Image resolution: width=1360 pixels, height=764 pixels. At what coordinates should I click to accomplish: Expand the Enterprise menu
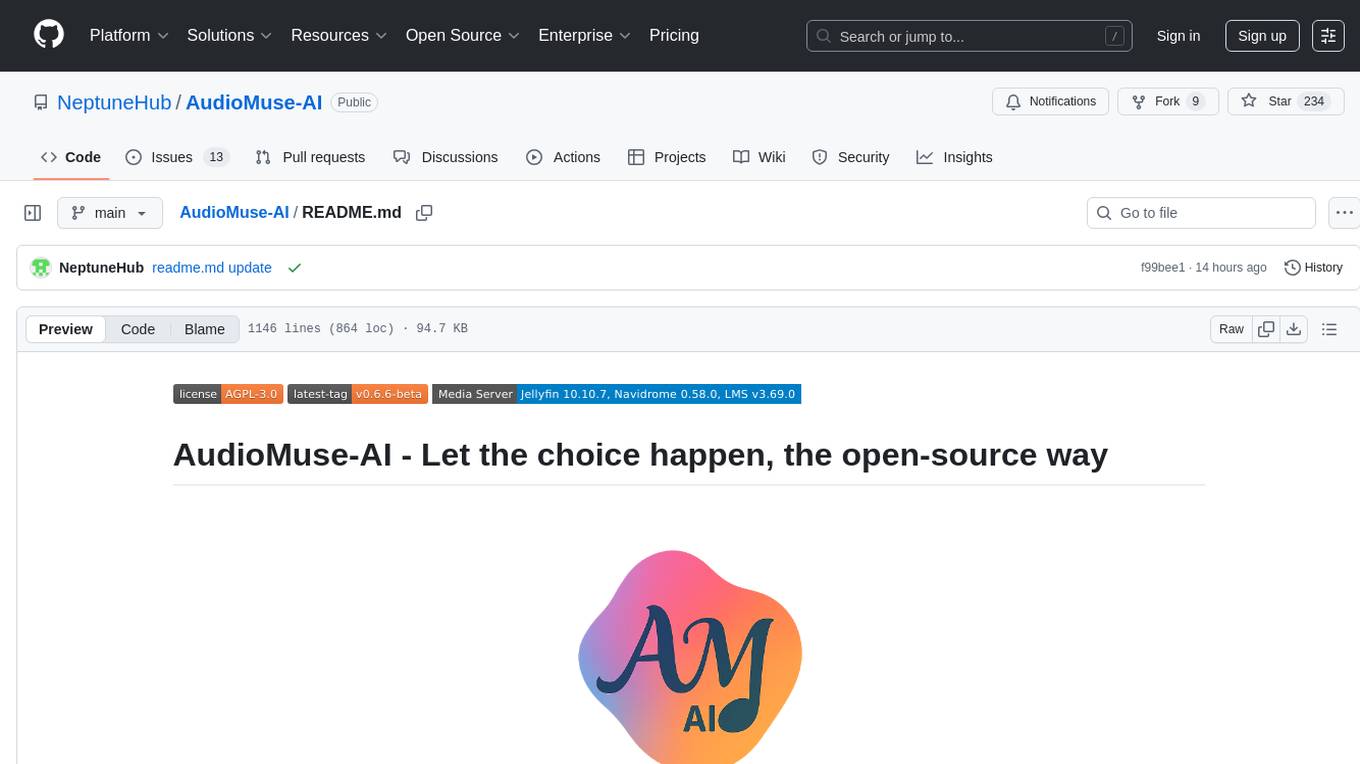(584, 35)
